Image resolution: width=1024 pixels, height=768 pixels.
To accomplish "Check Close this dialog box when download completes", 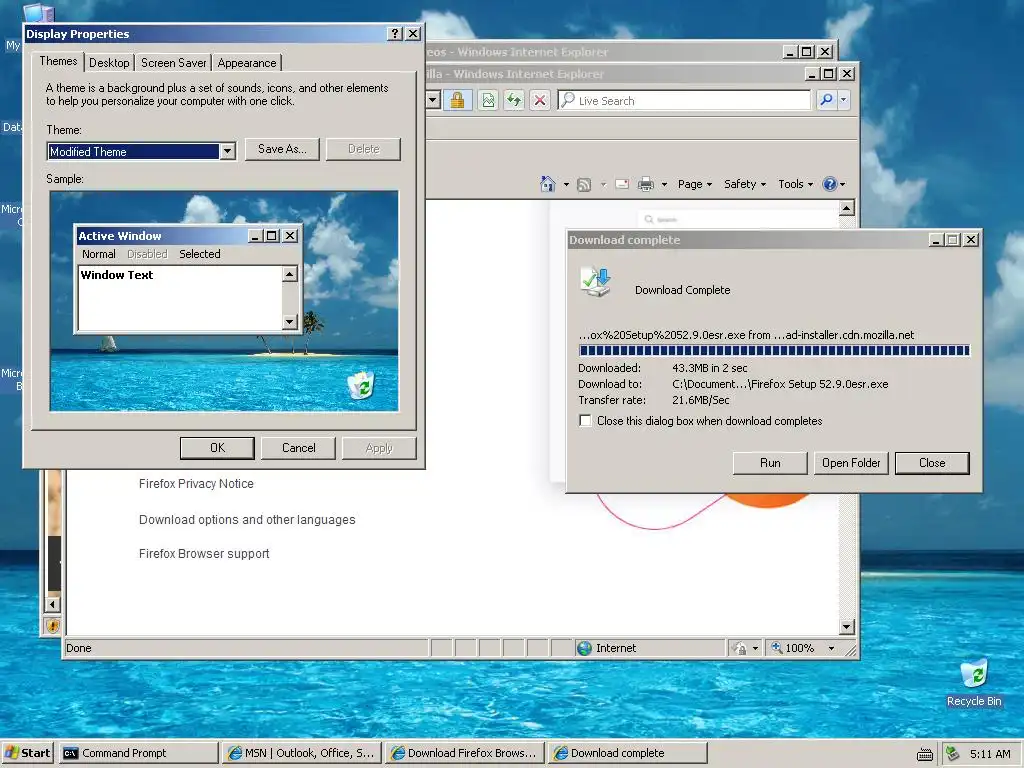I will 585,421.
